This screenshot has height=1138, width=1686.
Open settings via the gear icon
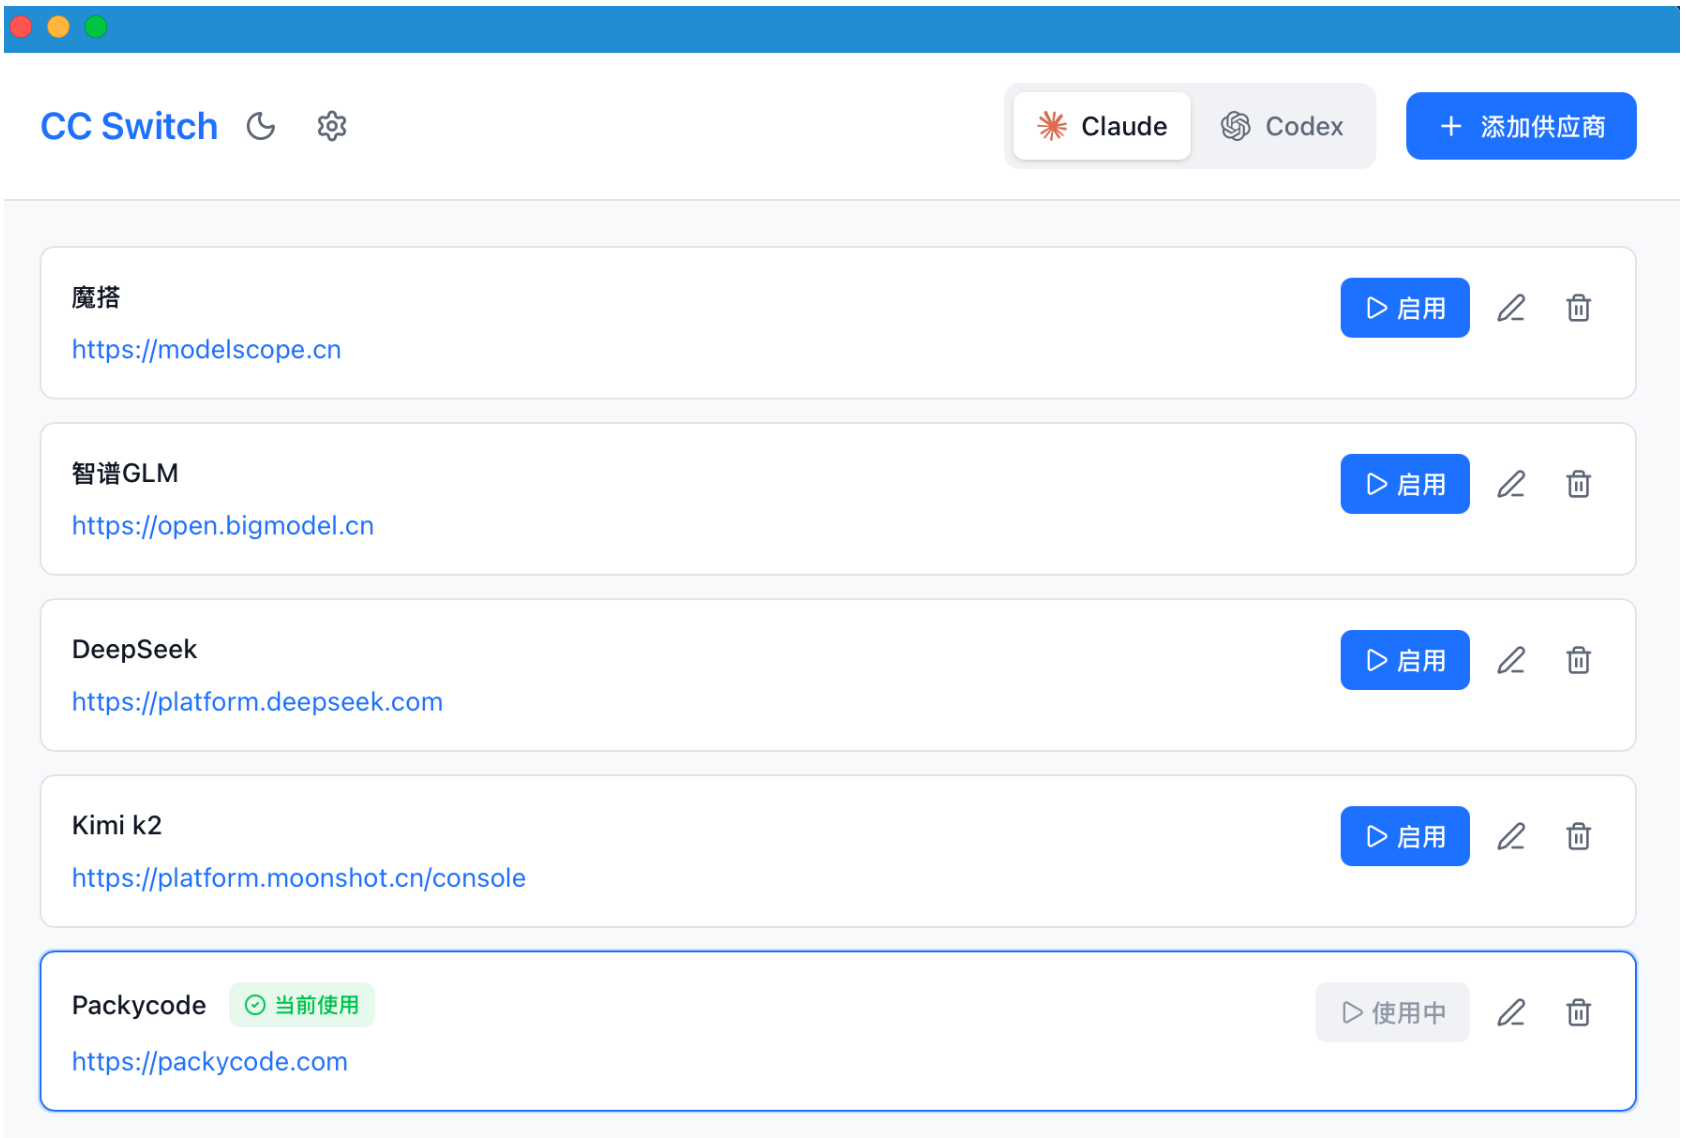(332, 126)
